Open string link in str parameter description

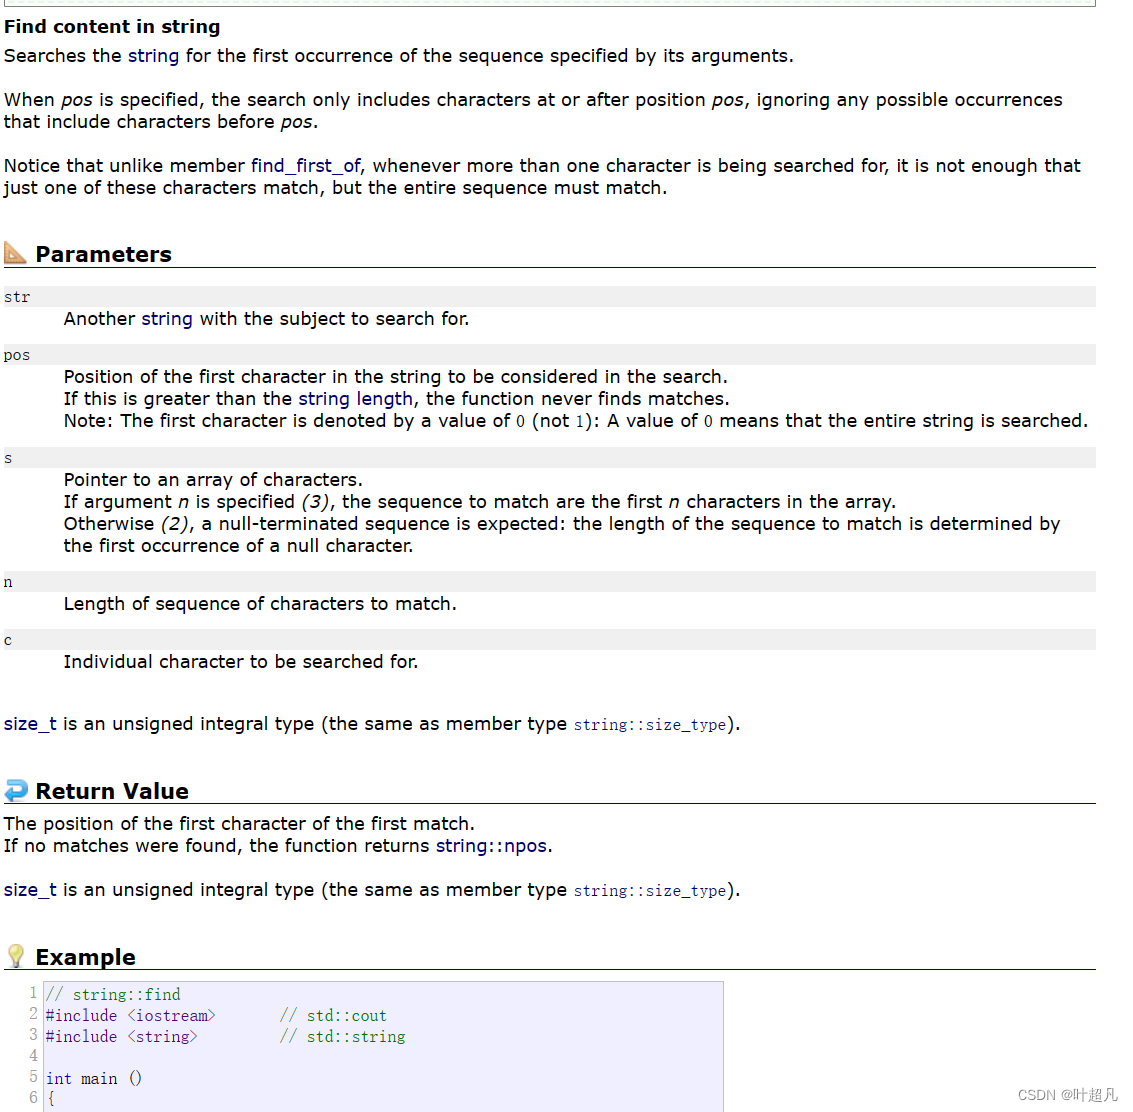(166, 319)
